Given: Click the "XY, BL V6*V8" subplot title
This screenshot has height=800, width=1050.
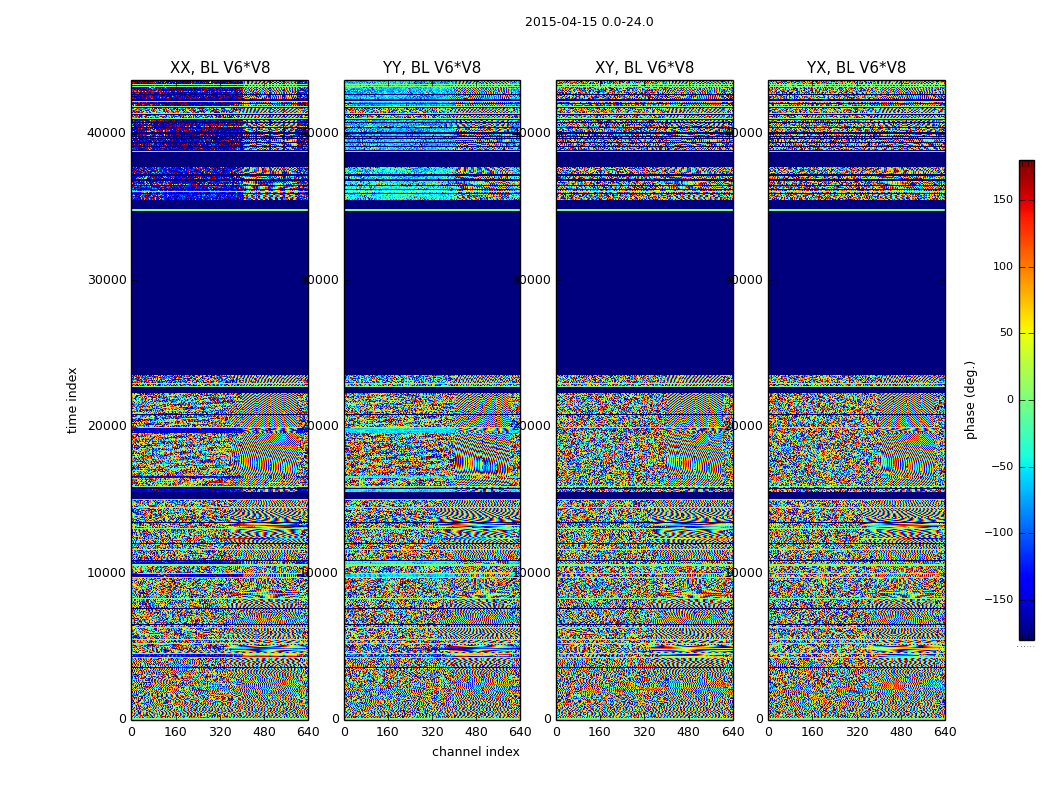Looking at the screenshot, I should click(644, 68).
